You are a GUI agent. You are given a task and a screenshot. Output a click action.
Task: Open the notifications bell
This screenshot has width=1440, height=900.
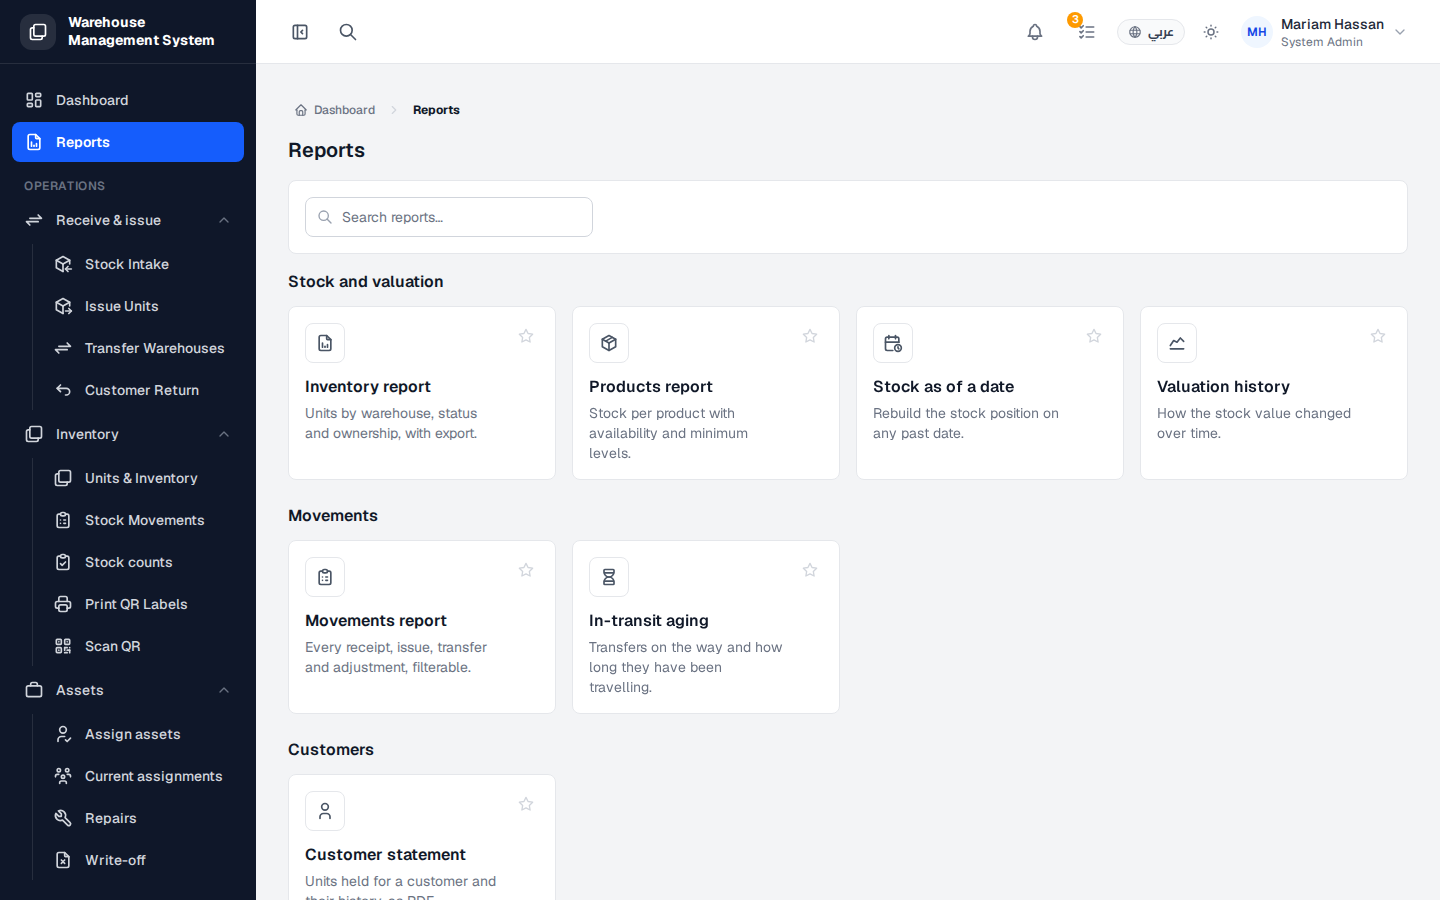[1035, 32]
